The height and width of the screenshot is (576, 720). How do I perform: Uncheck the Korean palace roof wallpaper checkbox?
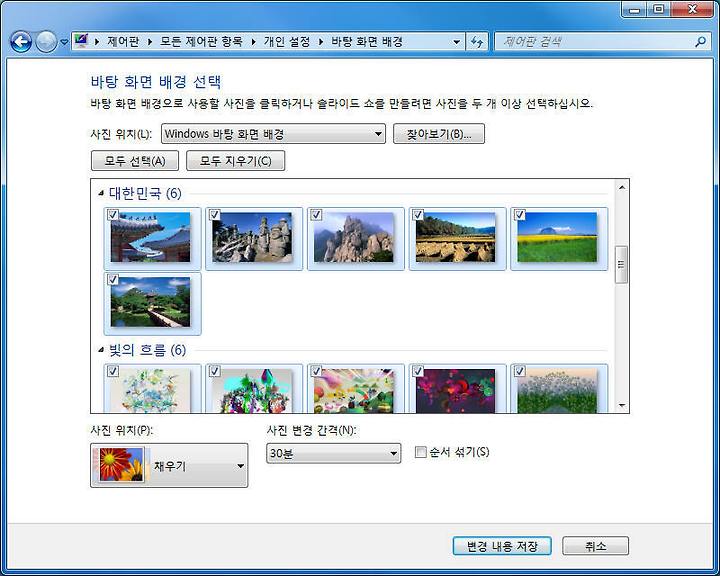(113, 215)
